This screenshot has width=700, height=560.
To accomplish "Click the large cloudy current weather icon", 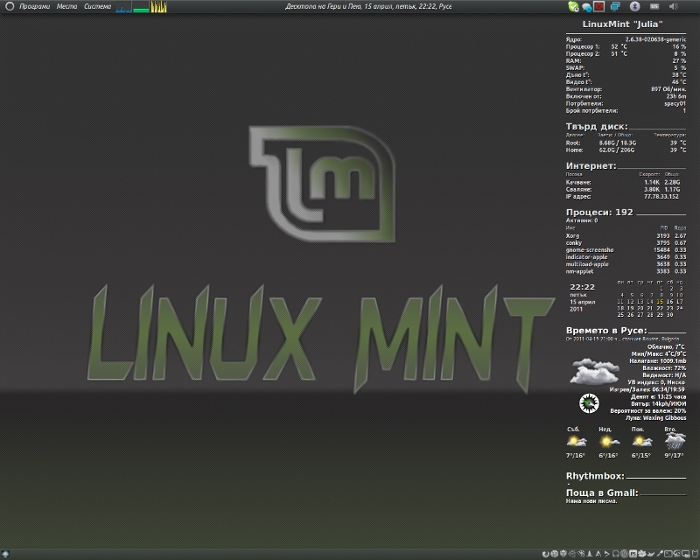I will 595,371.
